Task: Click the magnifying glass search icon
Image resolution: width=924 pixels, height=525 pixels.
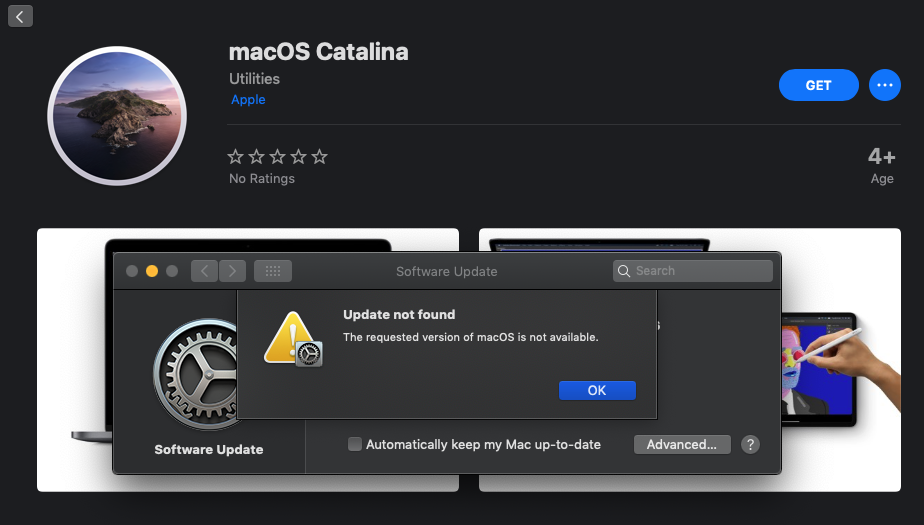Action: 624,271
